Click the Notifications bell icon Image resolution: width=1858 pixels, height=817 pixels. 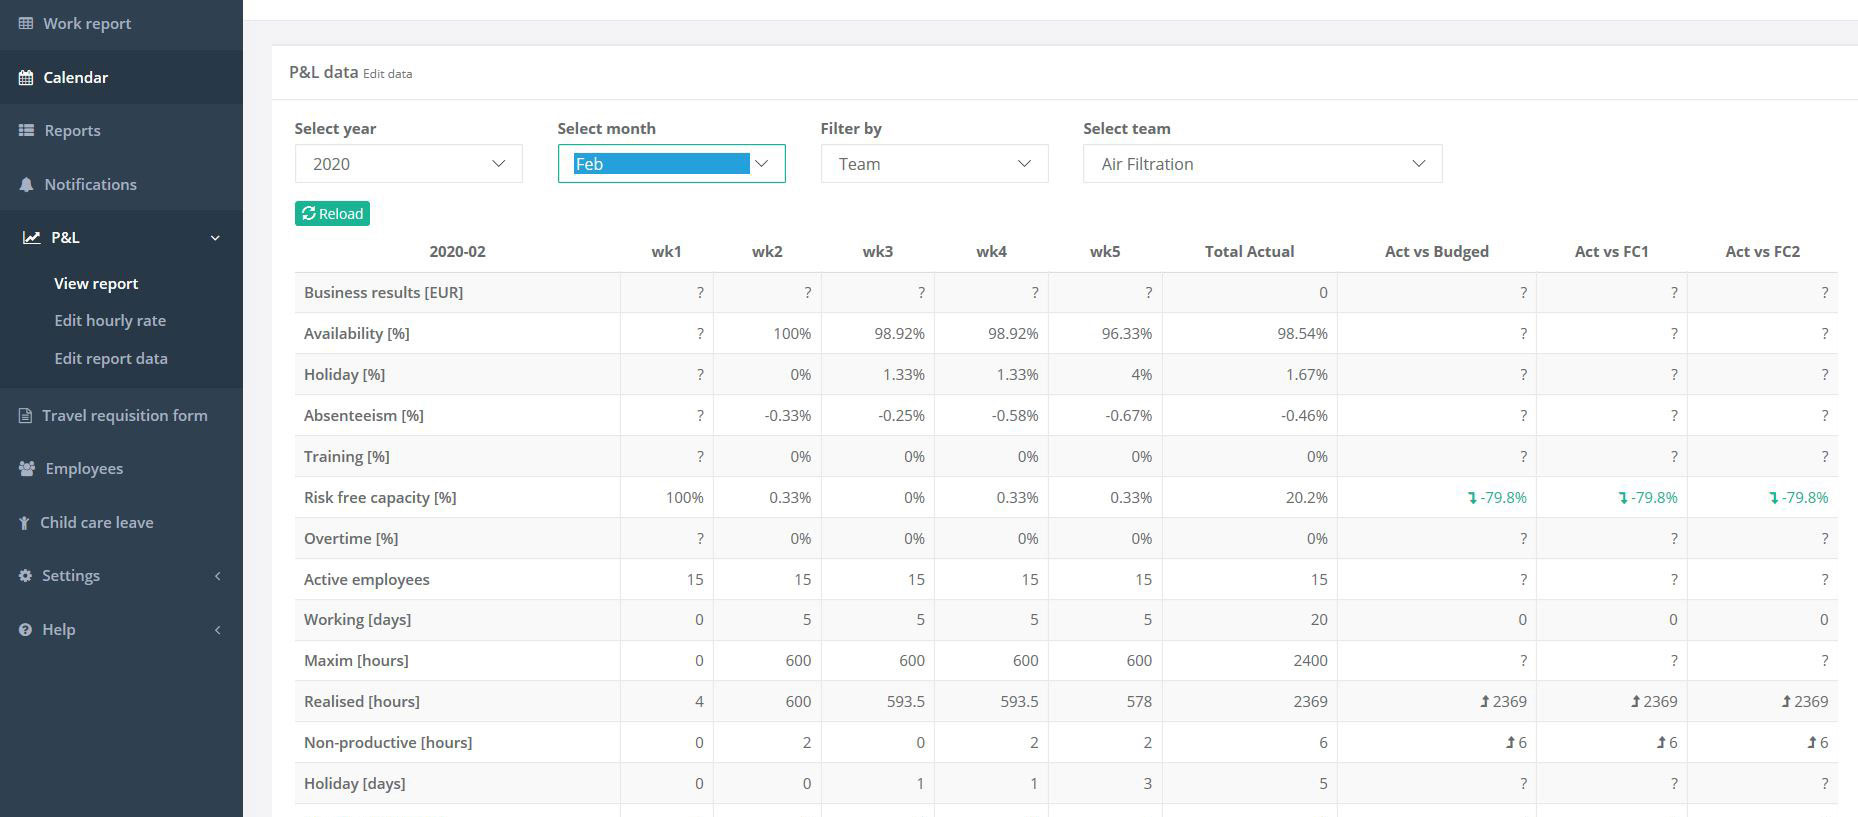pyautogui.click(x=26, y=184)
